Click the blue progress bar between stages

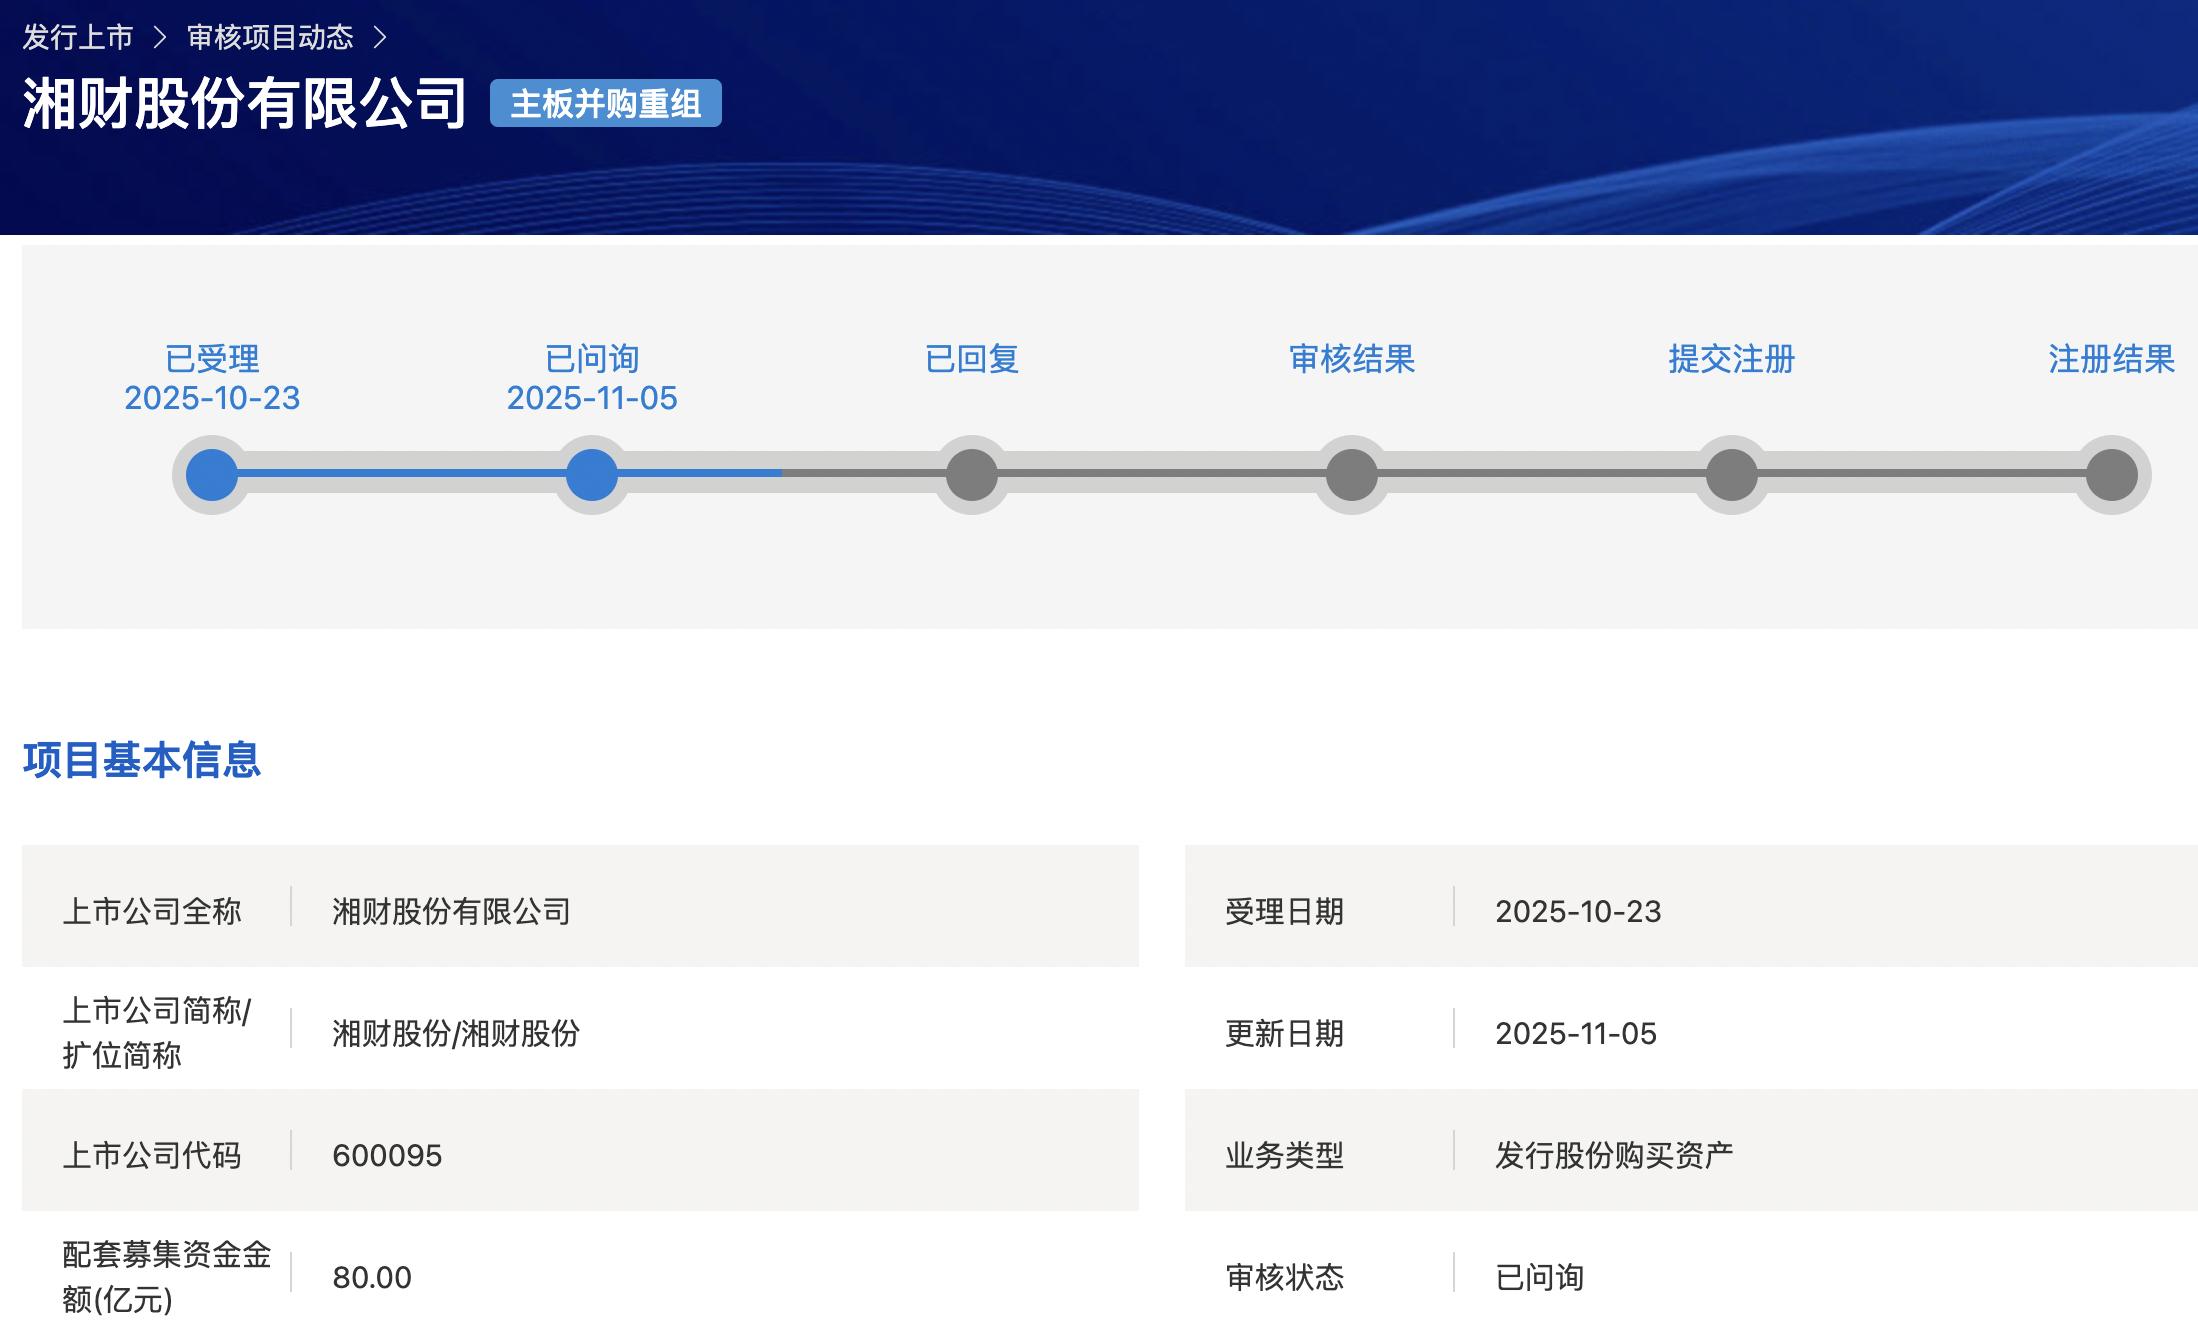click(400, 475)
